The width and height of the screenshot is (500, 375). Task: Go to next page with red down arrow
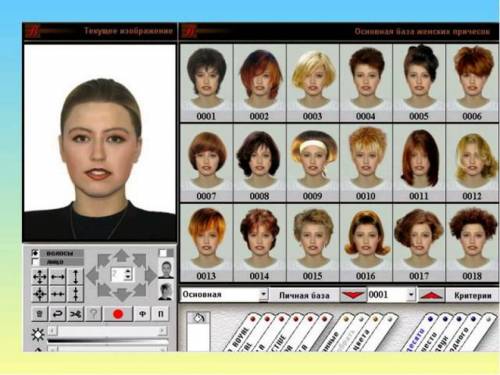[353, 295]
